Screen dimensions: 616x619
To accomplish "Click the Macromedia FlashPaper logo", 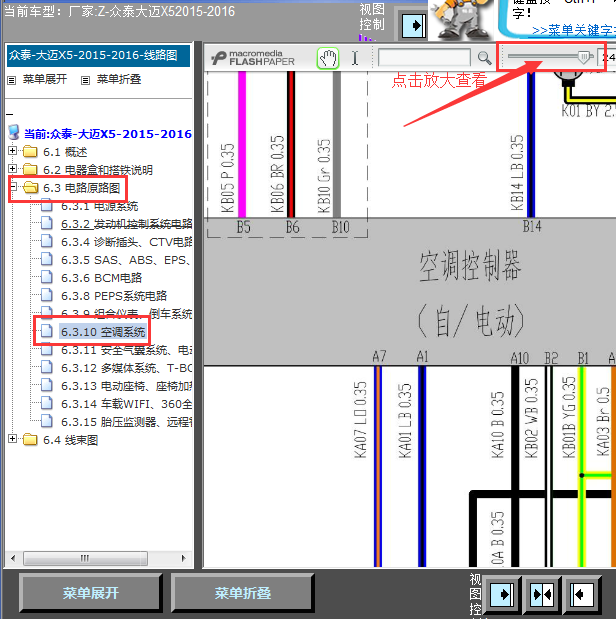I will pos(253,58).
